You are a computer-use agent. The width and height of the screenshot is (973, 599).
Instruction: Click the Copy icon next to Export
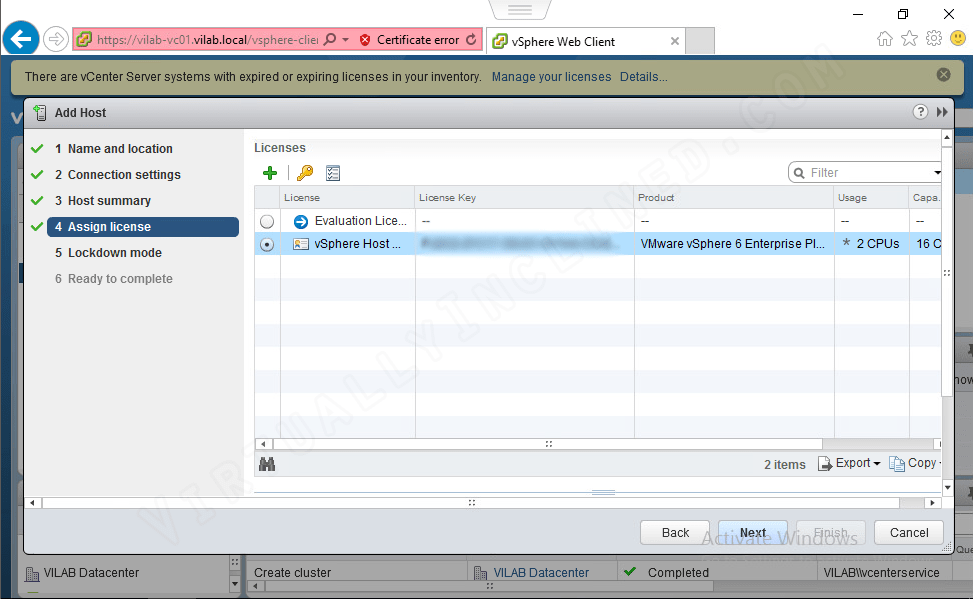[x=898, y=462]
